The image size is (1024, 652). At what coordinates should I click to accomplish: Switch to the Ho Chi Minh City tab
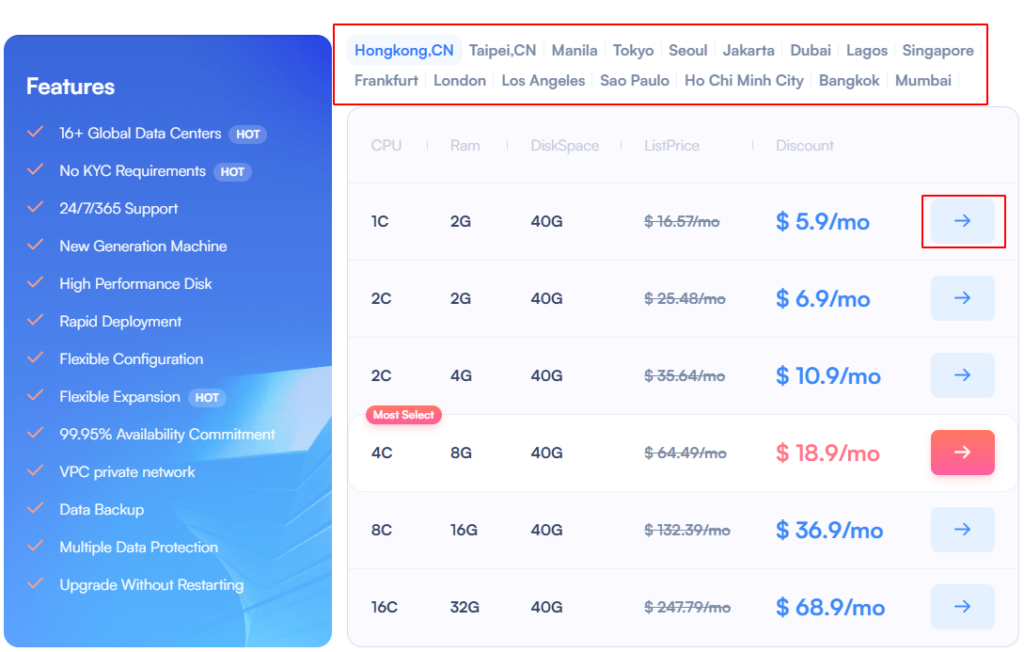point(744,80)
